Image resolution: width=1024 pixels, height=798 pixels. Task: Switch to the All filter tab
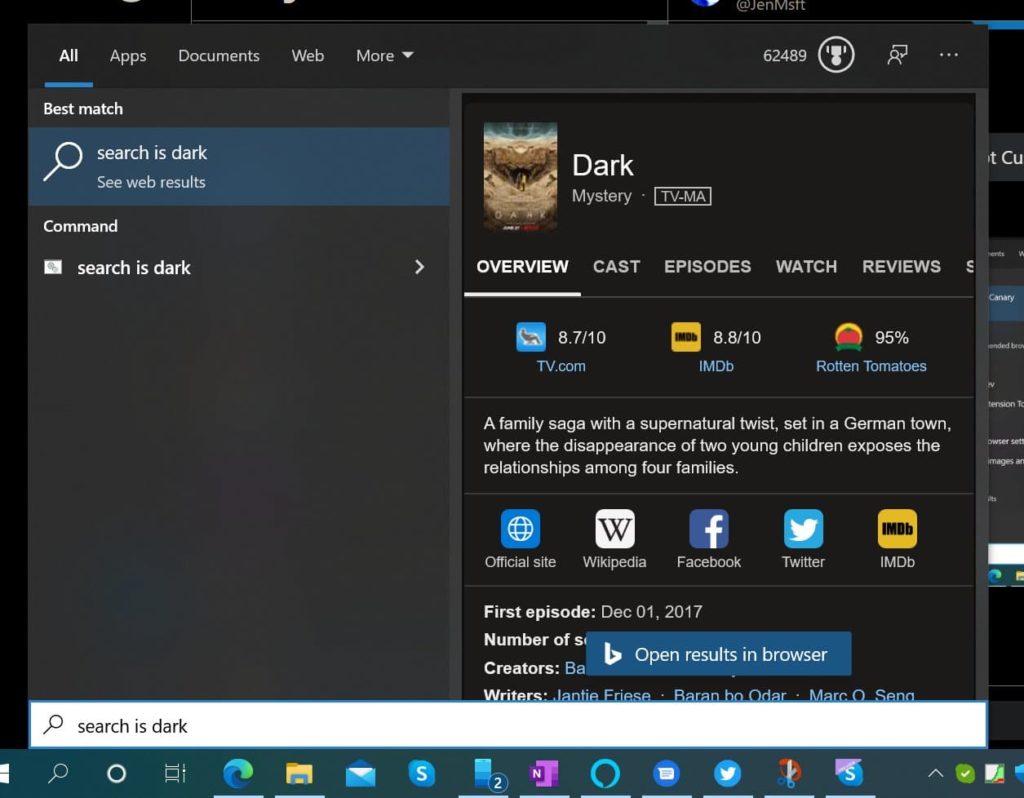pos(69,56)
